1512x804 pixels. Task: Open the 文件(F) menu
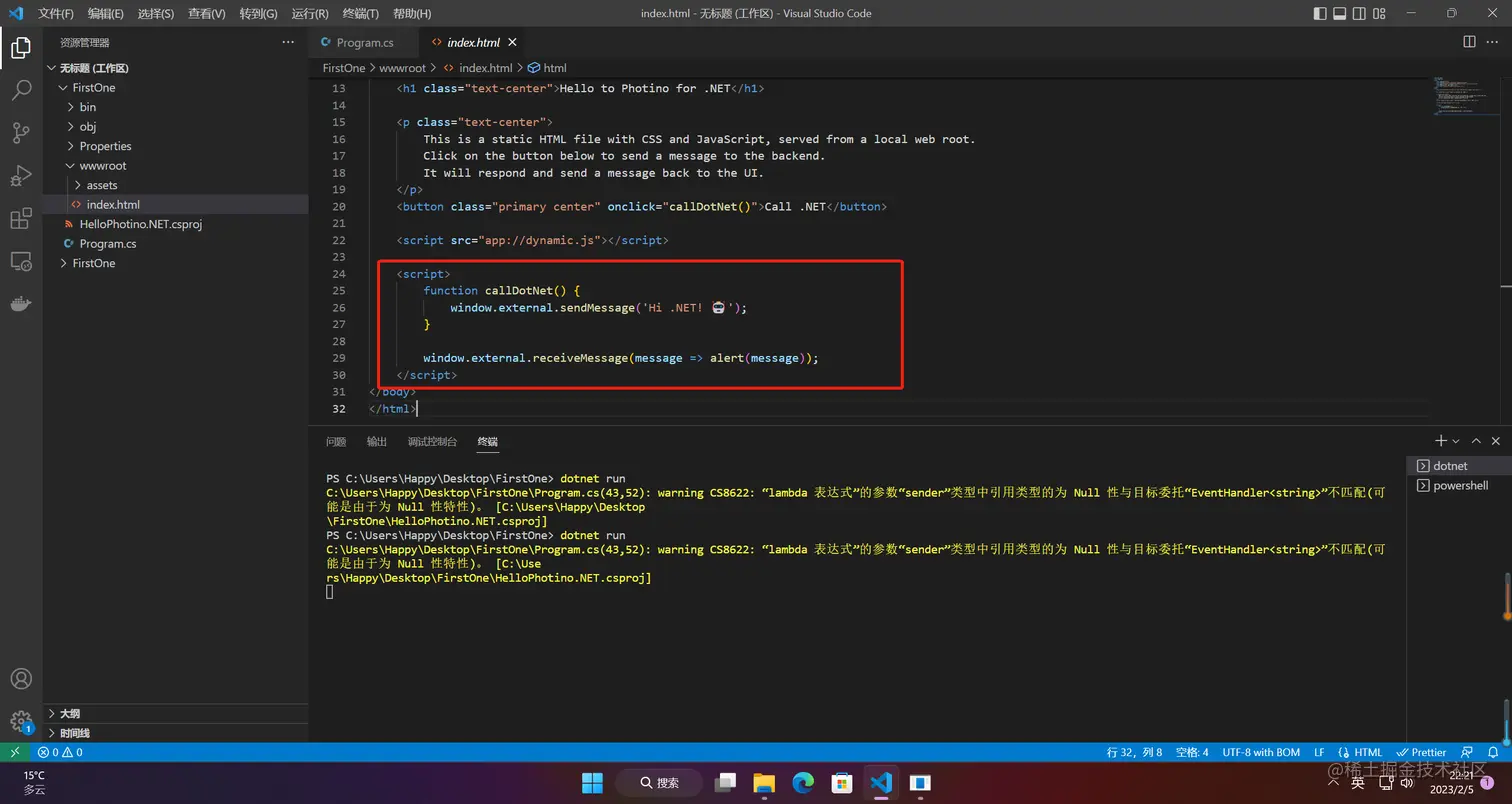click(x=56, y=13)
